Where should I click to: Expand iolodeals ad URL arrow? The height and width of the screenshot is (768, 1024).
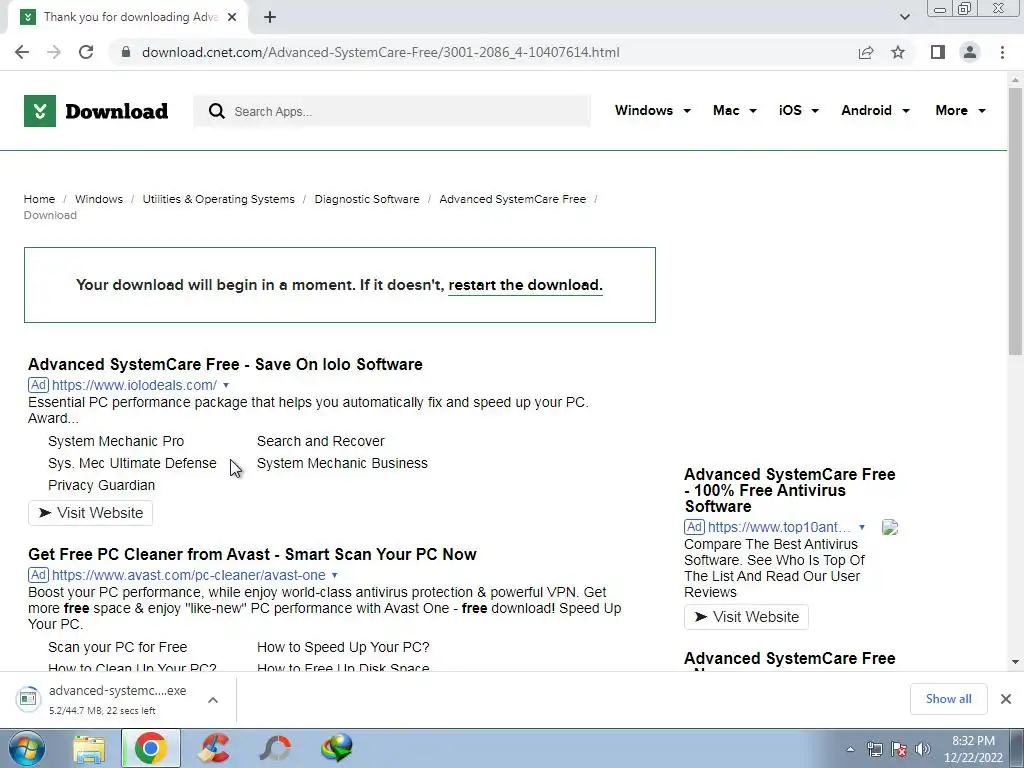[226, 385]
